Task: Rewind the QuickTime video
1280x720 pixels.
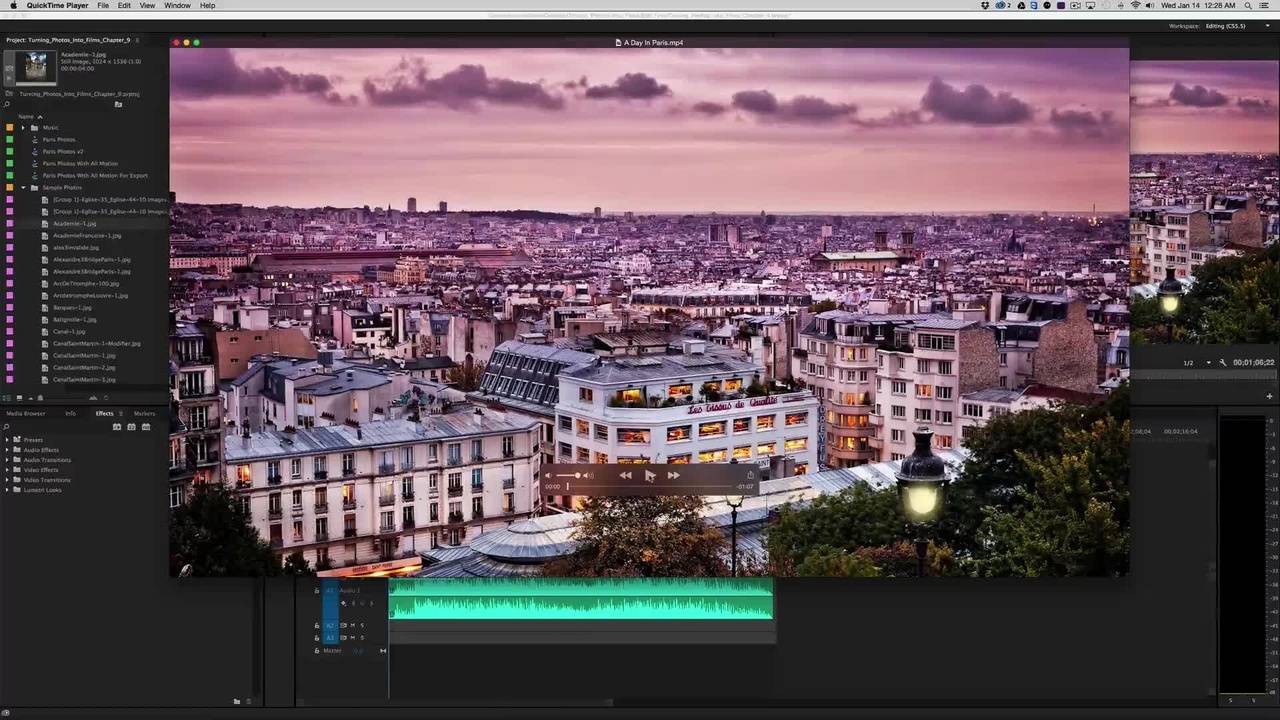Action: (x=625, y=476)
